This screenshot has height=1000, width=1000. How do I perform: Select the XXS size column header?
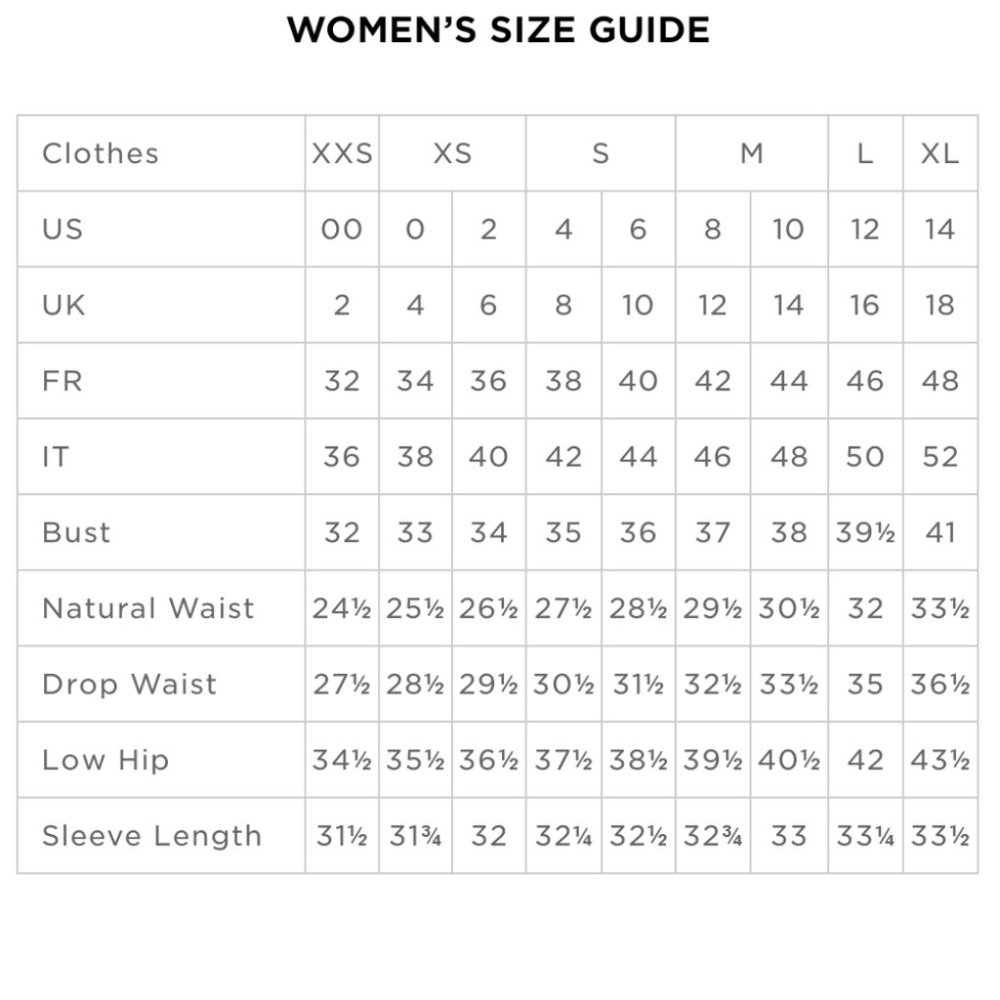(342, 154)
